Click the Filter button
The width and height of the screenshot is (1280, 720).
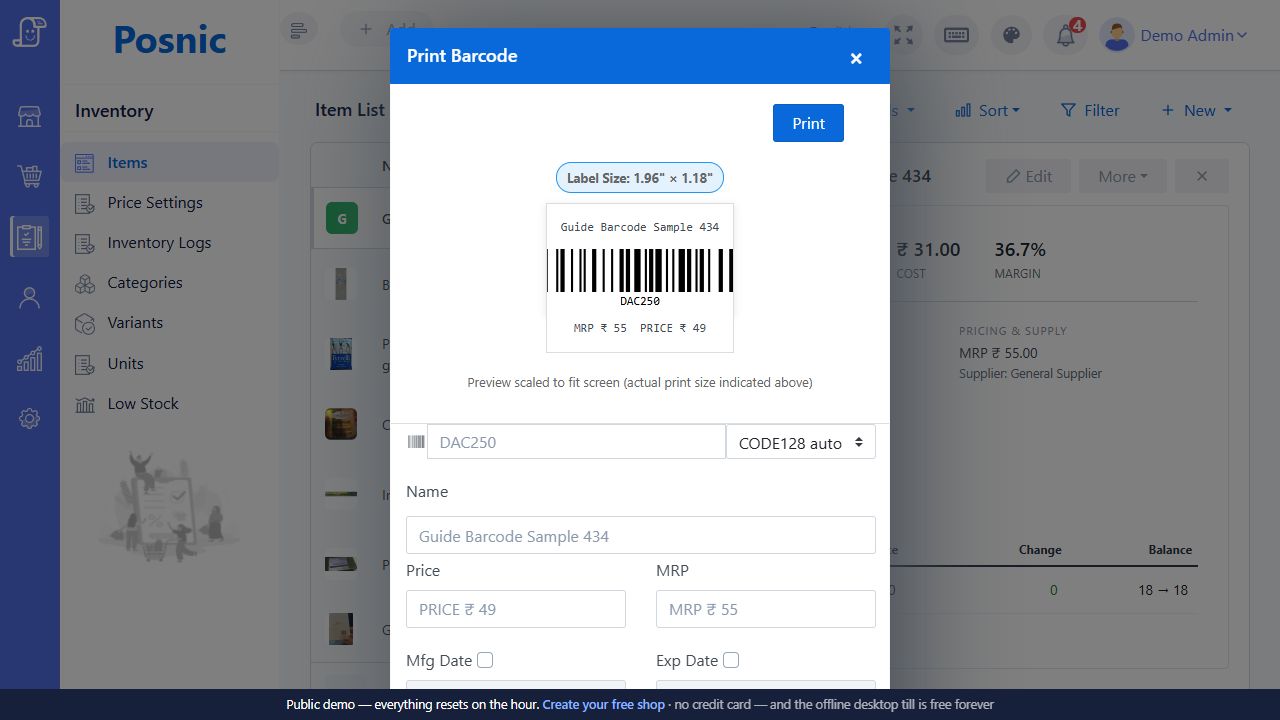pos(1090,110)
